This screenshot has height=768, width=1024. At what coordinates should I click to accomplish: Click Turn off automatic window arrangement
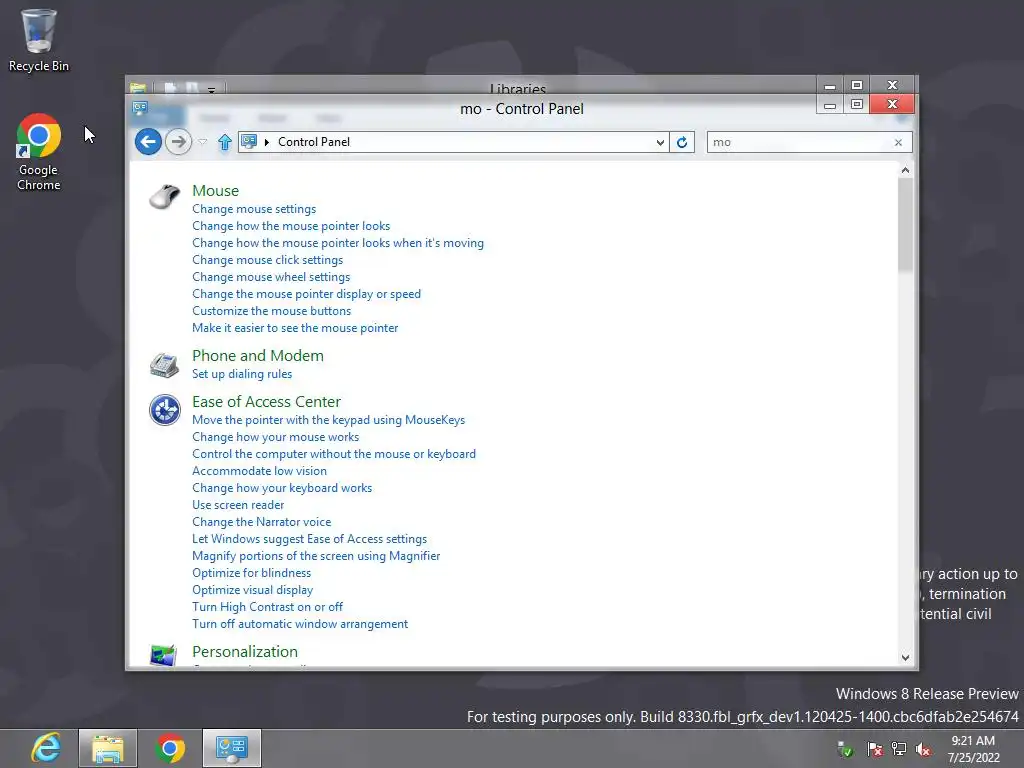coord(300,624)
